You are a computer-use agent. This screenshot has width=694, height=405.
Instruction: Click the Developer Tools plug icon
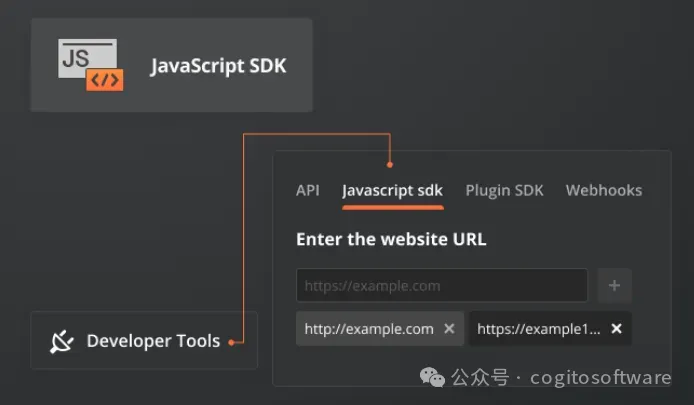pyautogui.click(x=62, y=341)
